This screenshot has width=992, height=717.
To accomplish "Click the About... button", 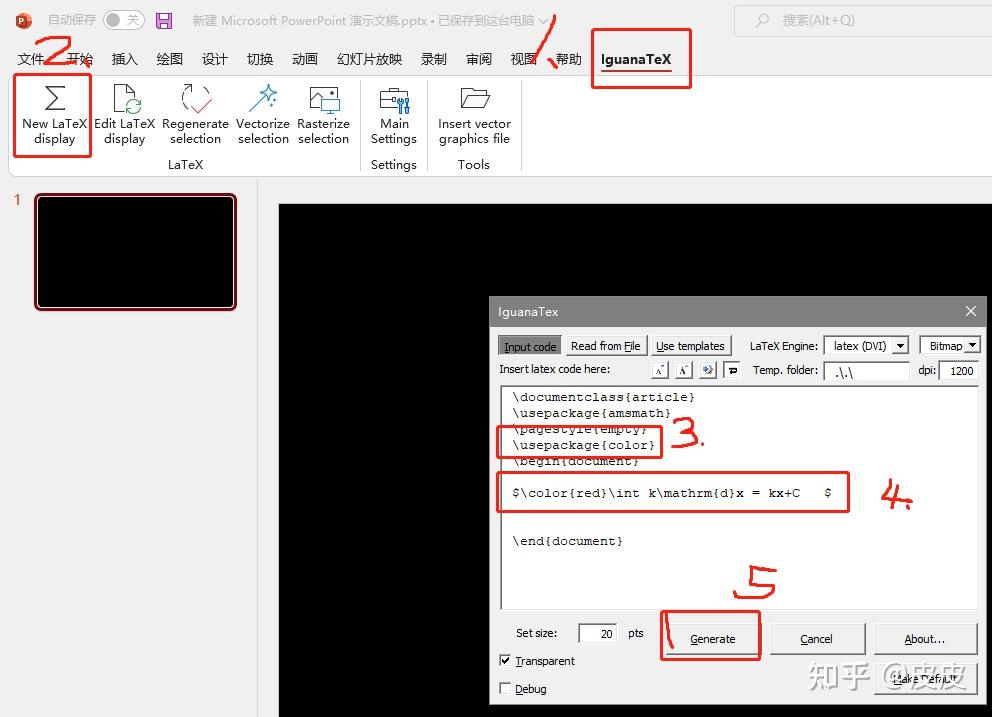I will [x=925, y=639].
